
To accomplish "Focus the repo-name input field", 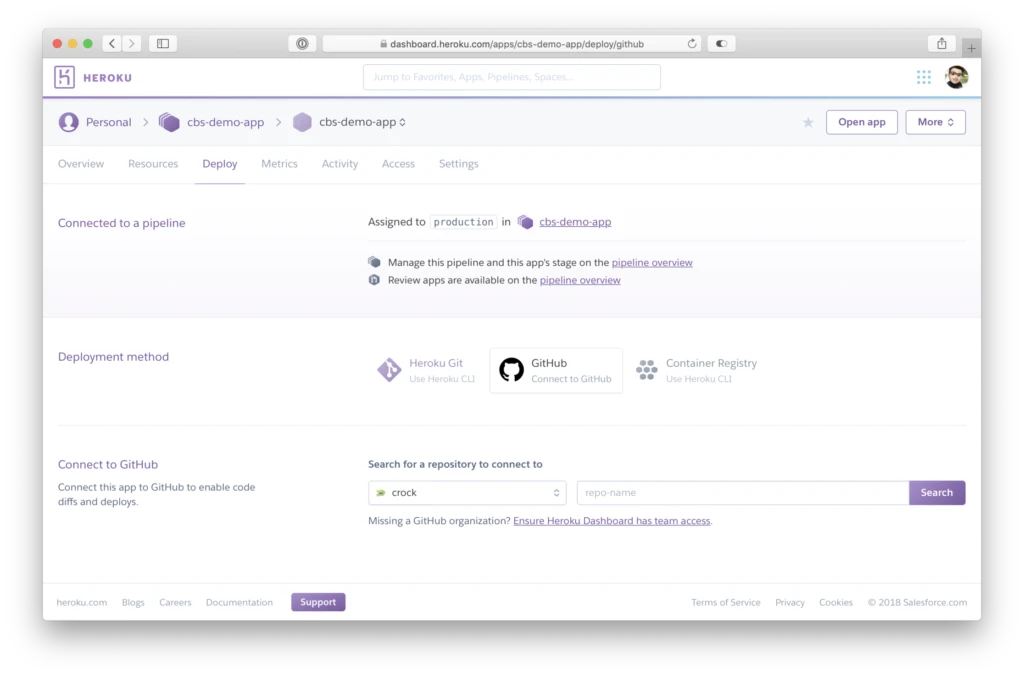I will [743, 493].
